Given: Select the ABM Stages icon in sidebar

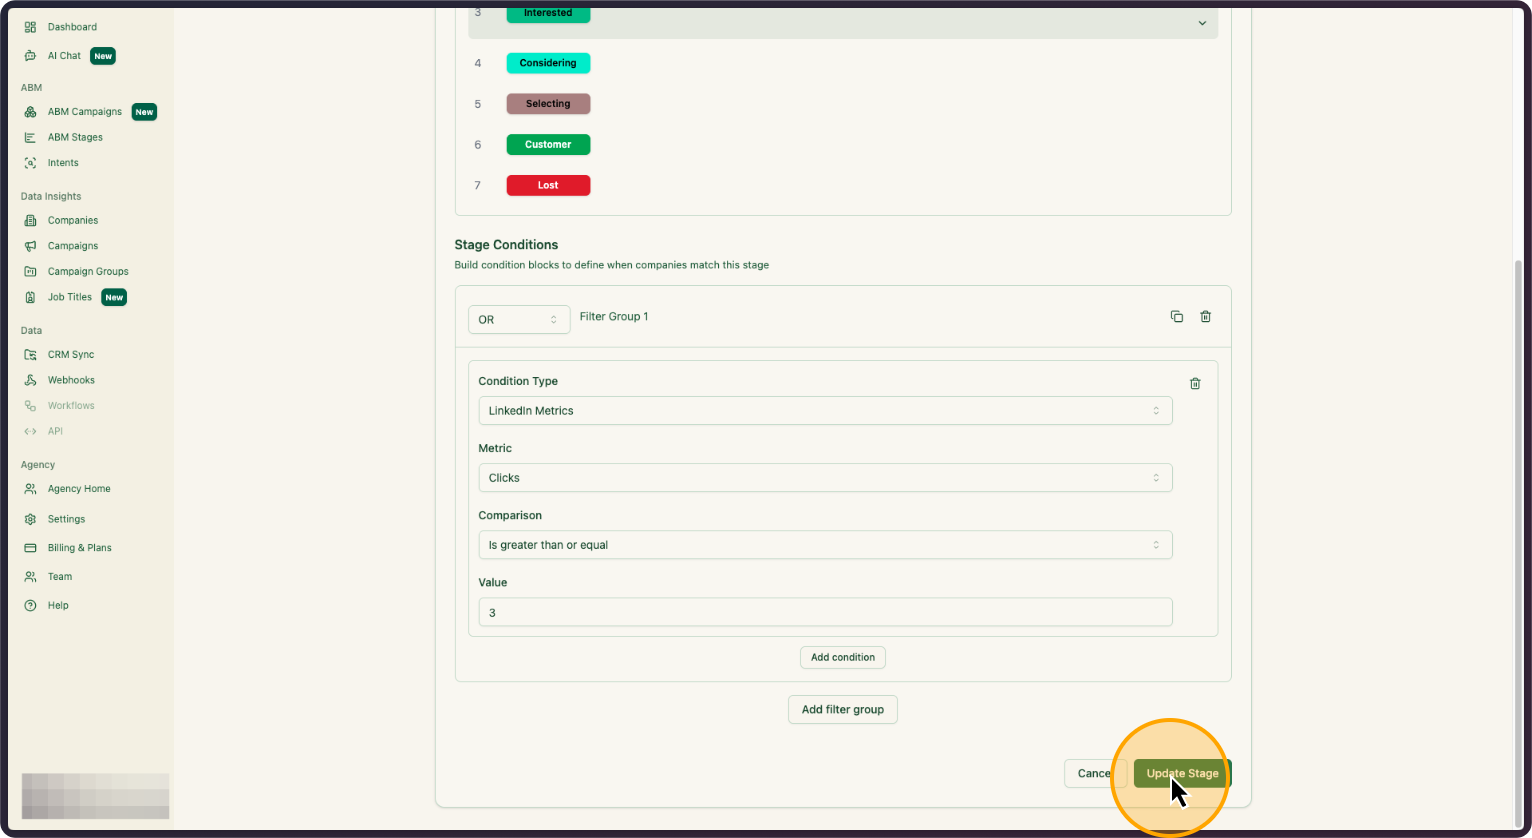Looking at the screenshot, I should click(x=31, y=136).
